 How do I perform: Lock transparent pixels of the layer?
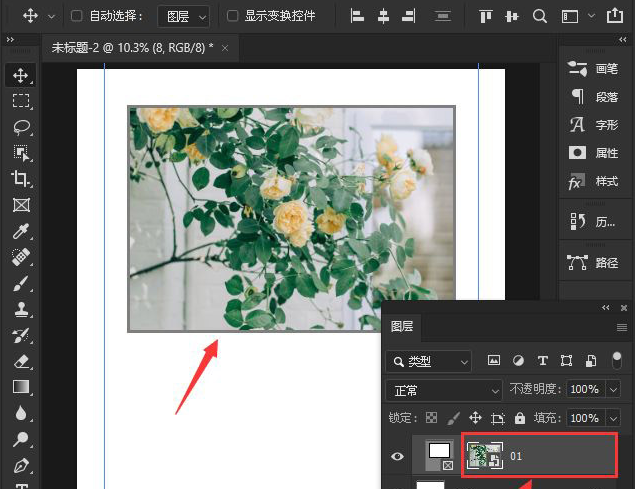coord(431,418)
